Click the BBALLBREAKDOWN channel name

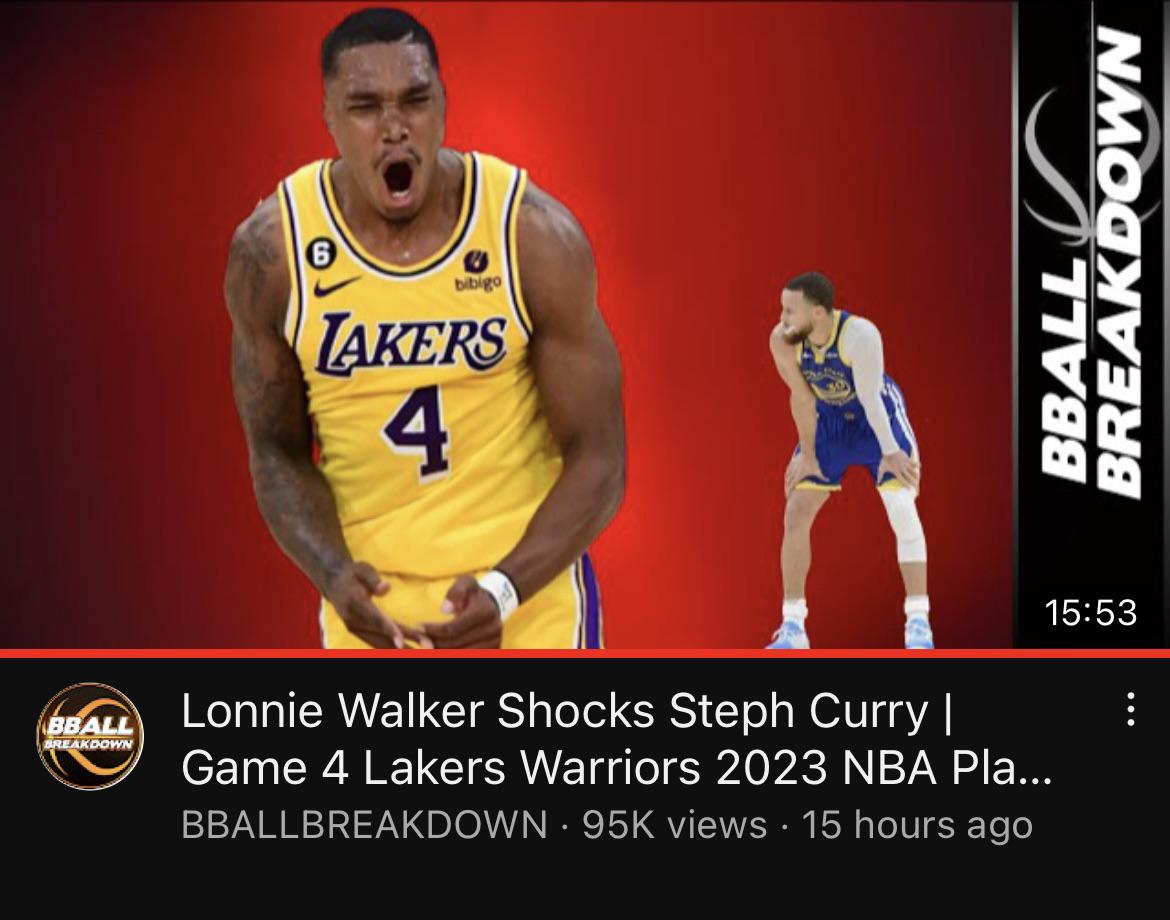coord(364,825)
